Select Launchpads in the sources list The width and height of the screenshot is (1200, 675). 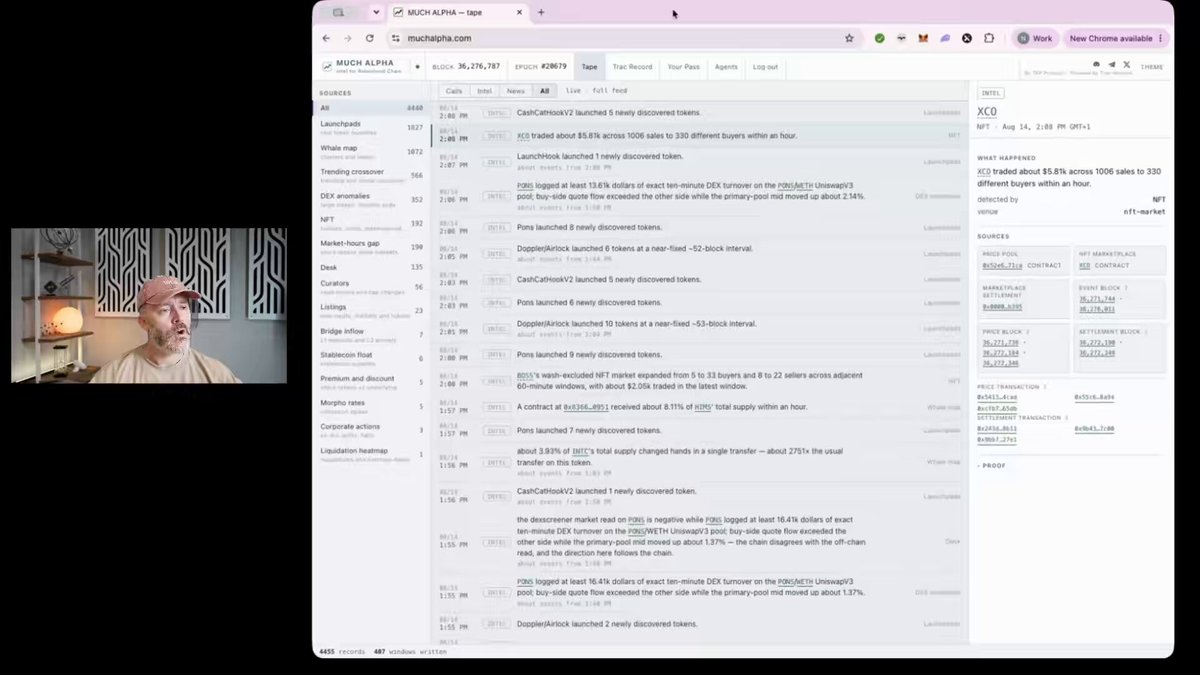371,127
